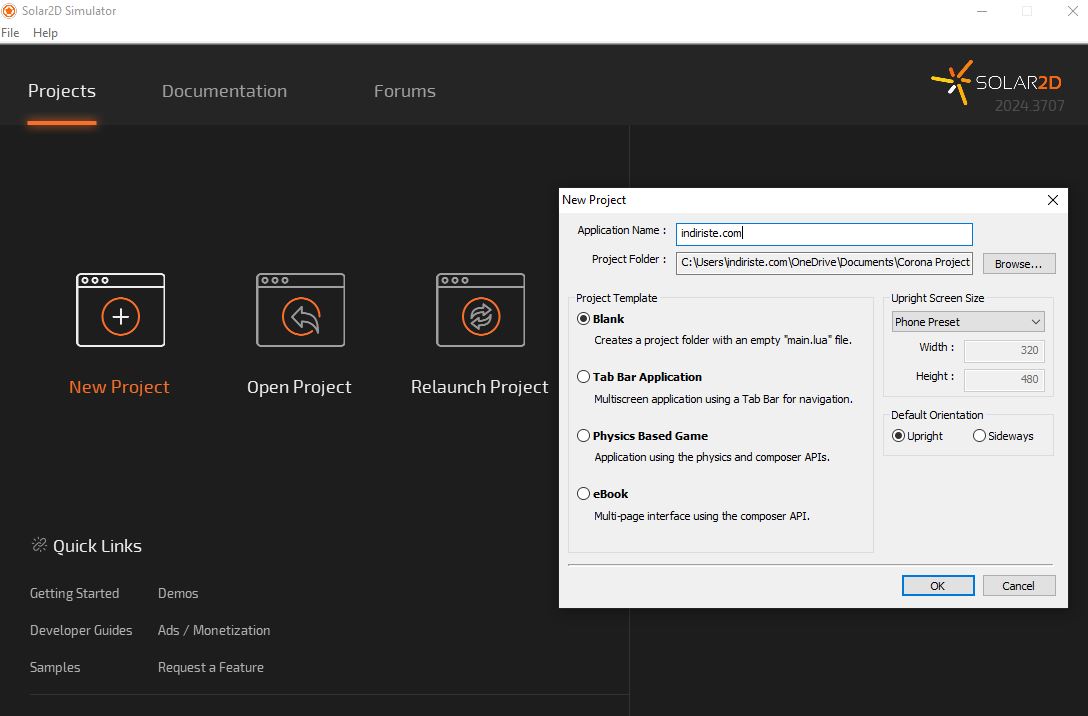The width and height of the screenshot is (1088, 716).
Task: Click OK to create the project
Action: [937, 586]
